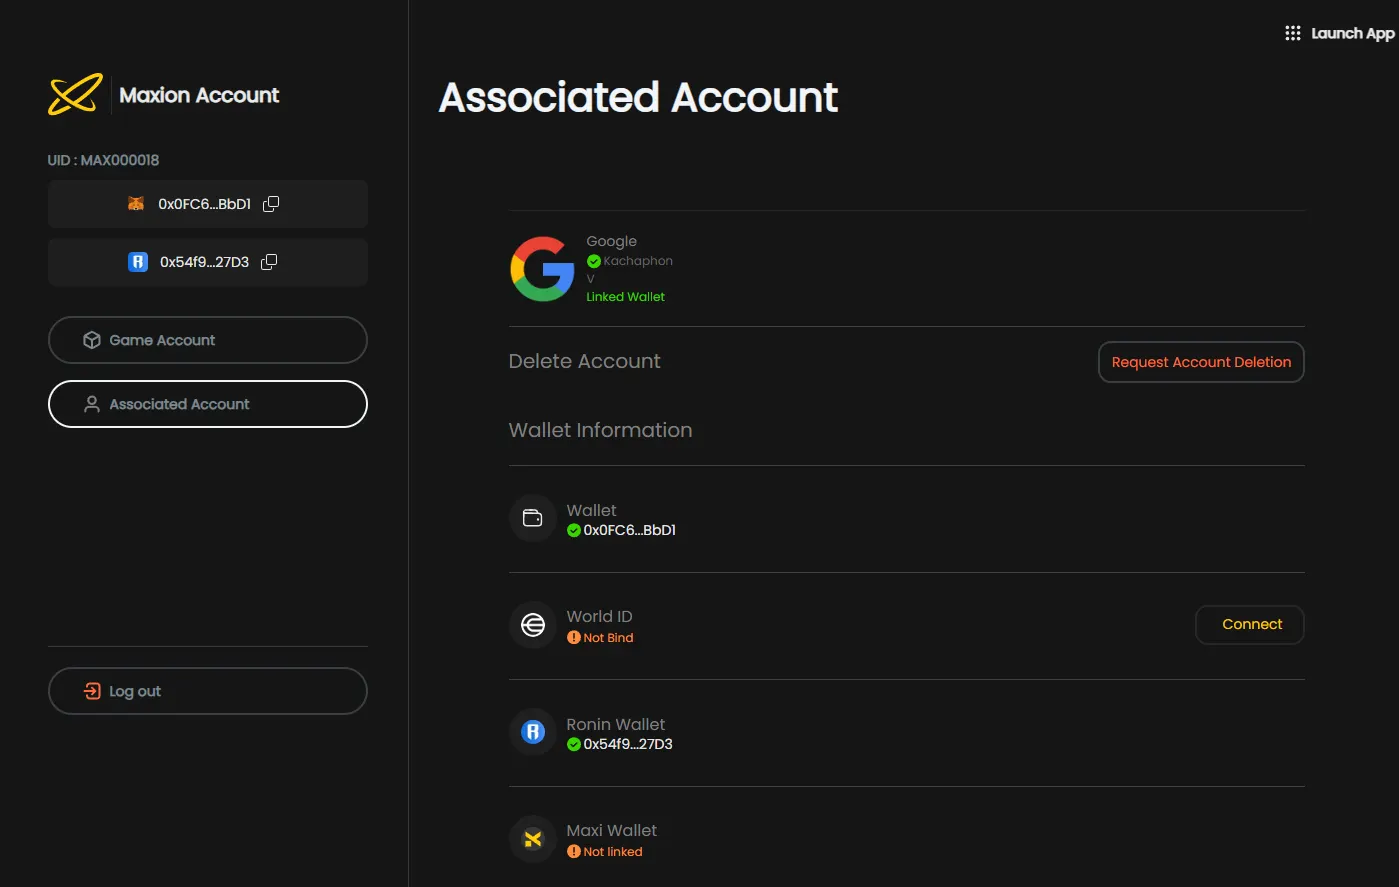Click the Ronin Wallet logo icon

tap(533, 732)
